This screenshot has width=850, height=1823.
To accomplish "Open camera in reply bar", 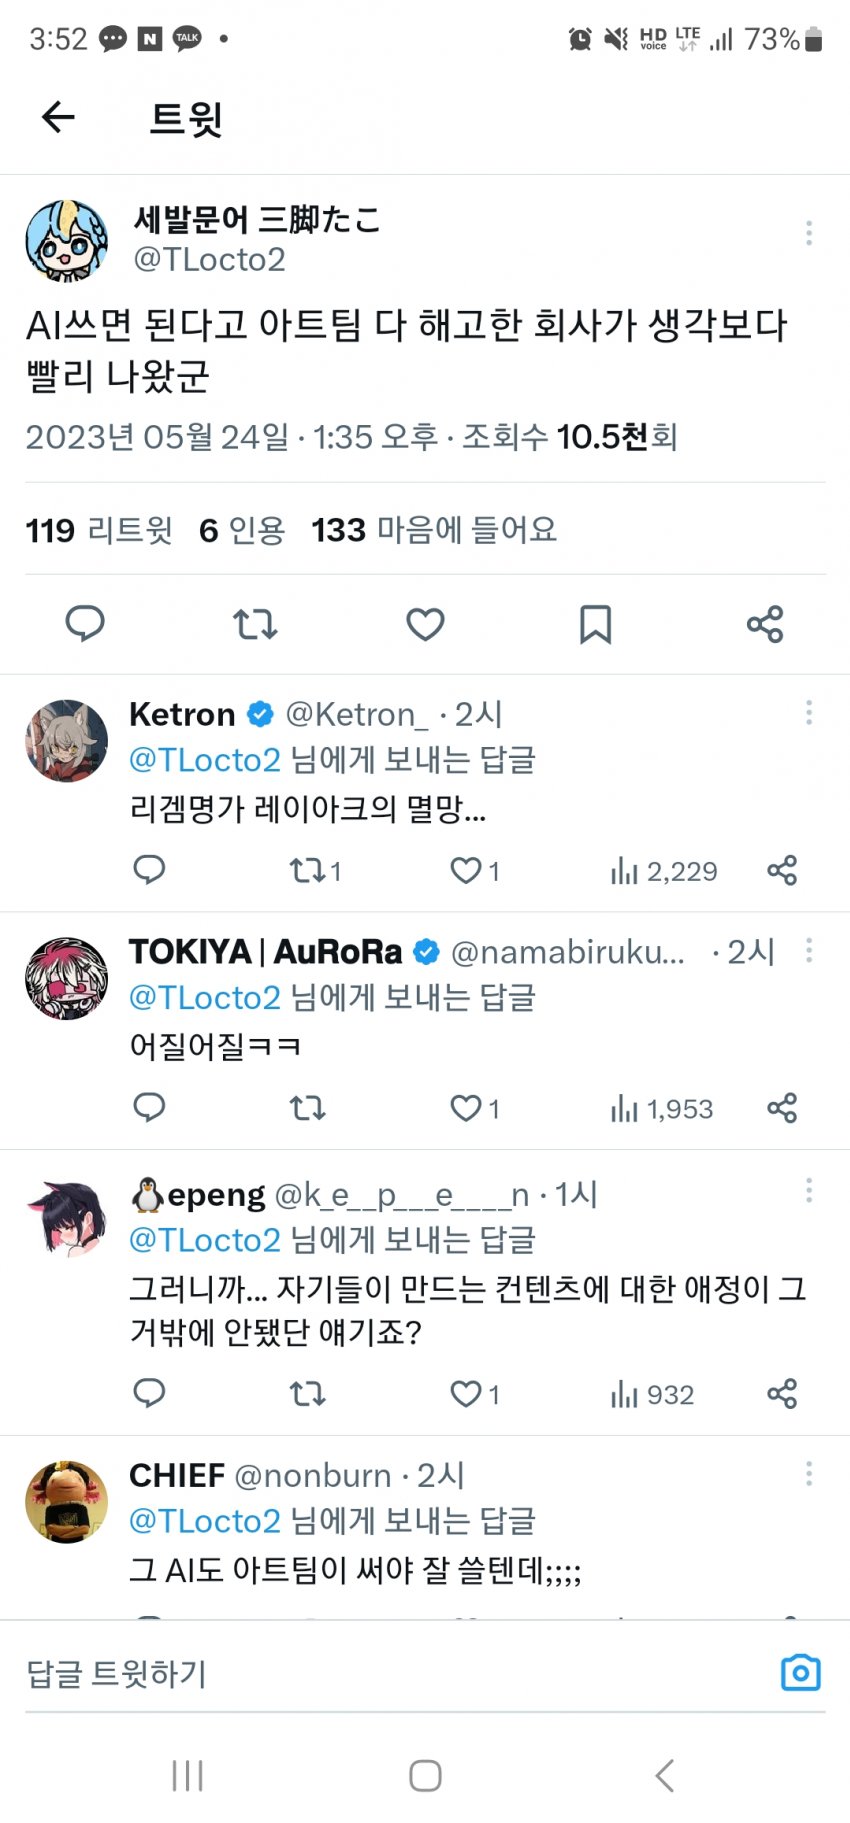I will tap(800, 1673).
